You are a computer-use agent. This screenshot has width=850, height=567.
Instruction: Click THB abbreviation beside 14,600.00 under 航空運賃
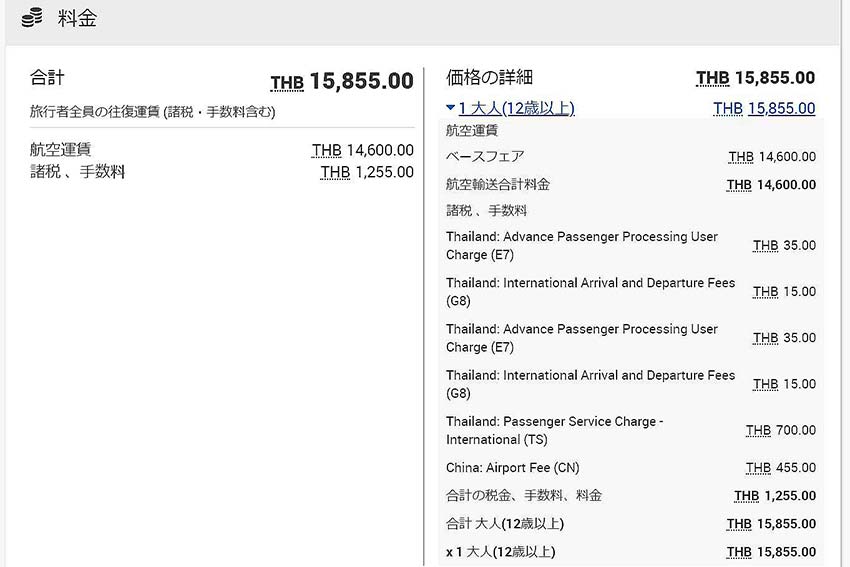click(x=326, y=150)
